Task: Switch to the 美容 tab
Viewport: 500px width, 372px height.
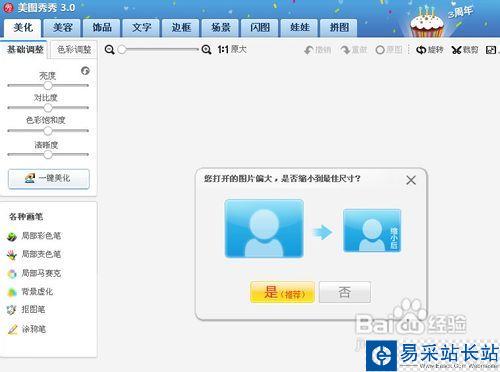Action: [62, 28]
